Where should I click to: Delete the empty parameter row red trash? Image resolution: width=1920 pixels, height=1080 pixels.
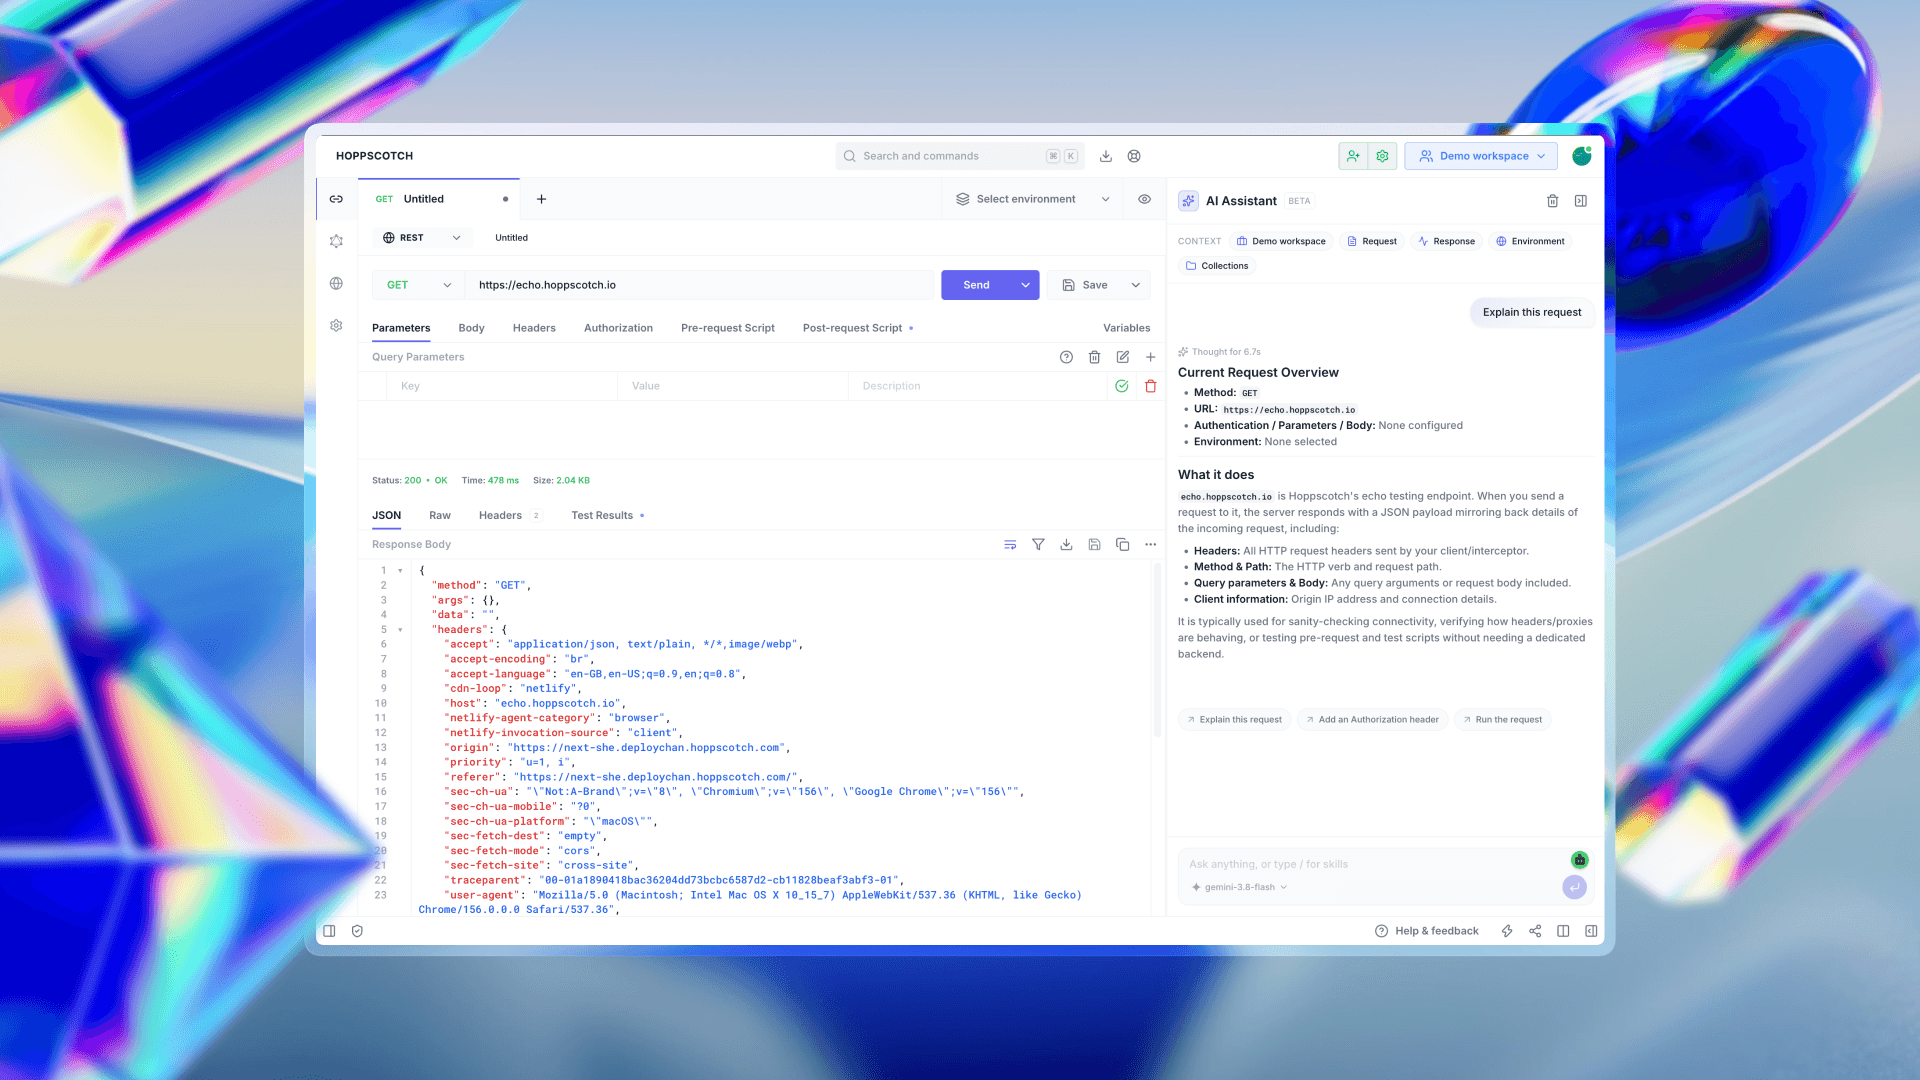coord(1151,386)
